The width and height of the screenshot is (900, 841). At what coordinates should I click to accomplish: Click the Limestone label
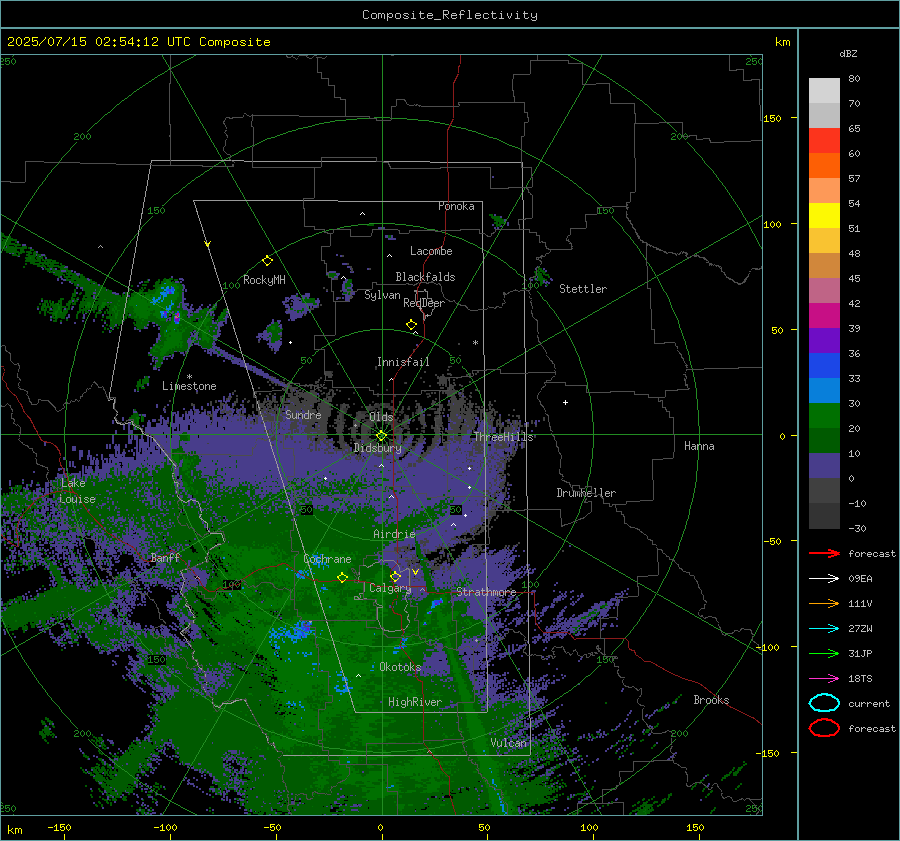coord(189,386)
